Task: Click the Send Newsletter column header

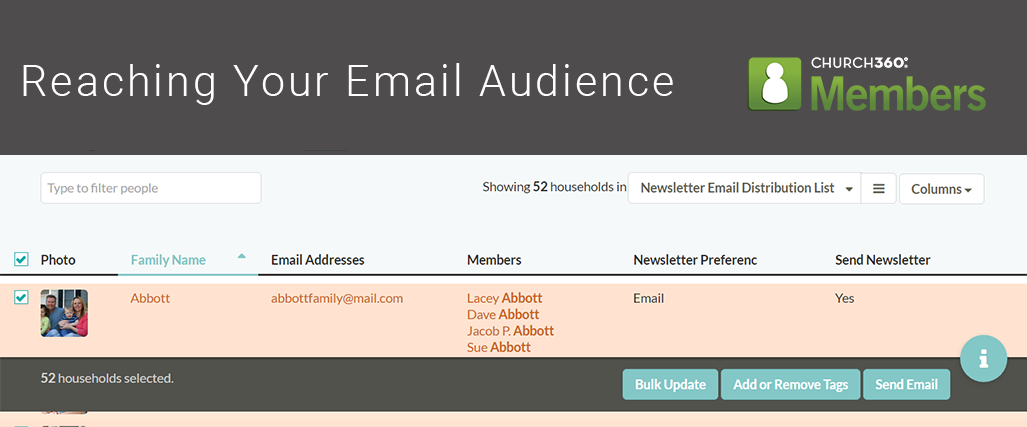Action: [x=882, y=260]
